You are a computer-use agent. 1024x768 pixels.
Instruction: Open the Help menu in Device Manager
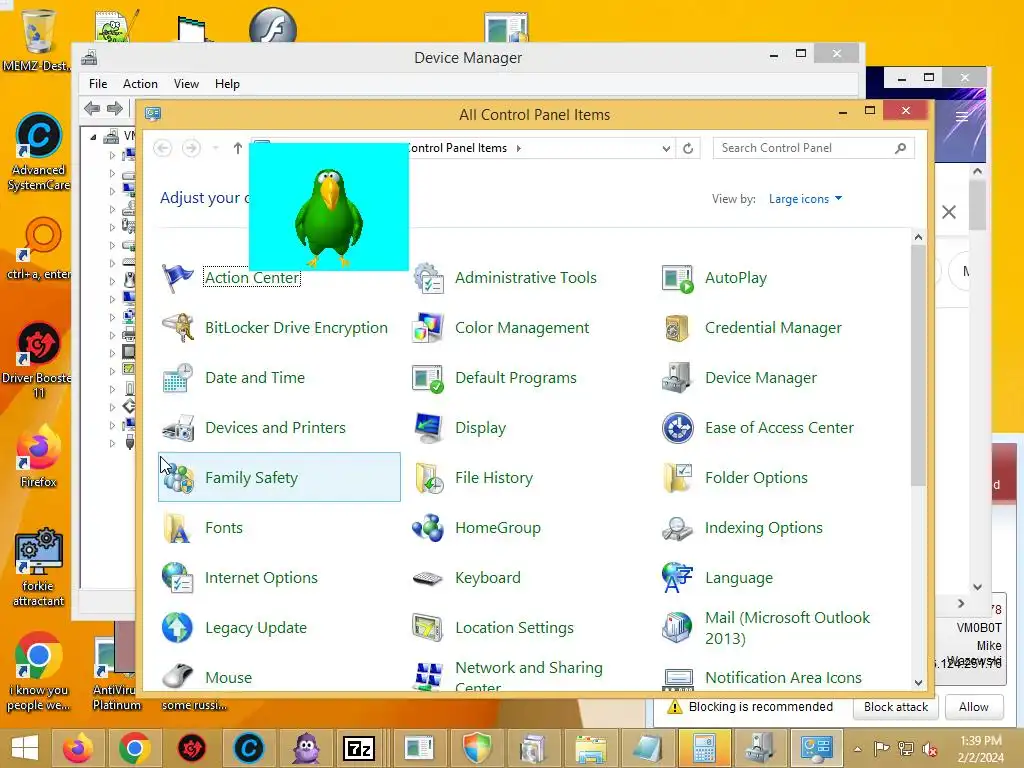click(x=227, y=84)
